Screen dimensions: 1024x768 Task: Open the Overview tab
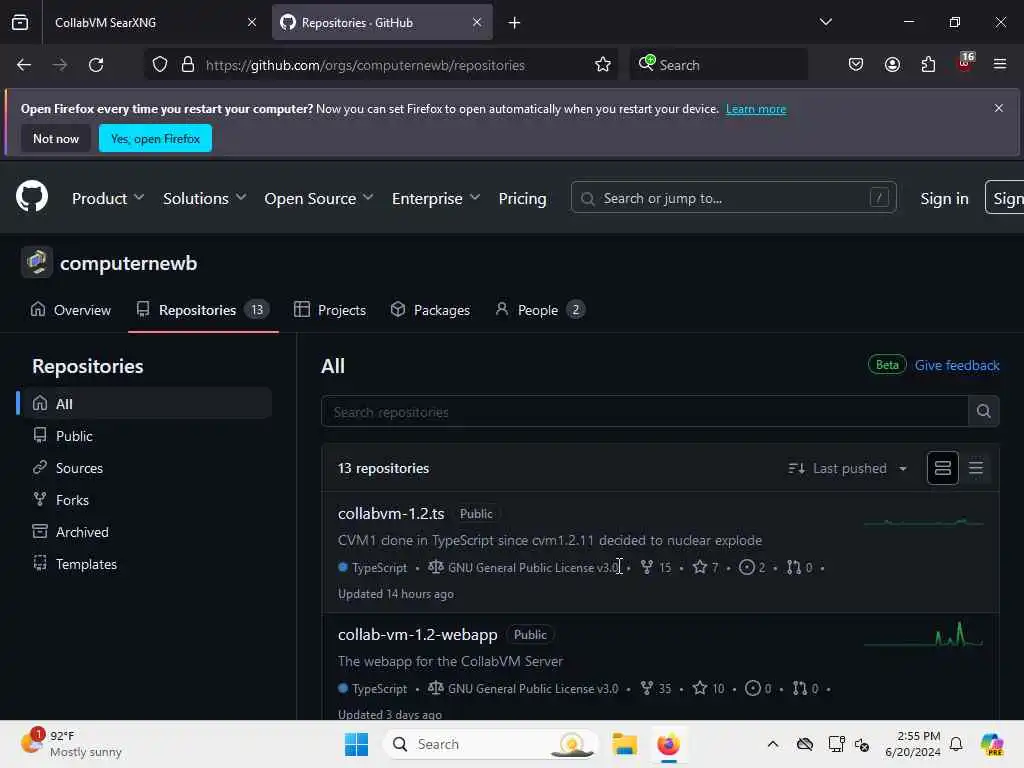tap(71, 310)
